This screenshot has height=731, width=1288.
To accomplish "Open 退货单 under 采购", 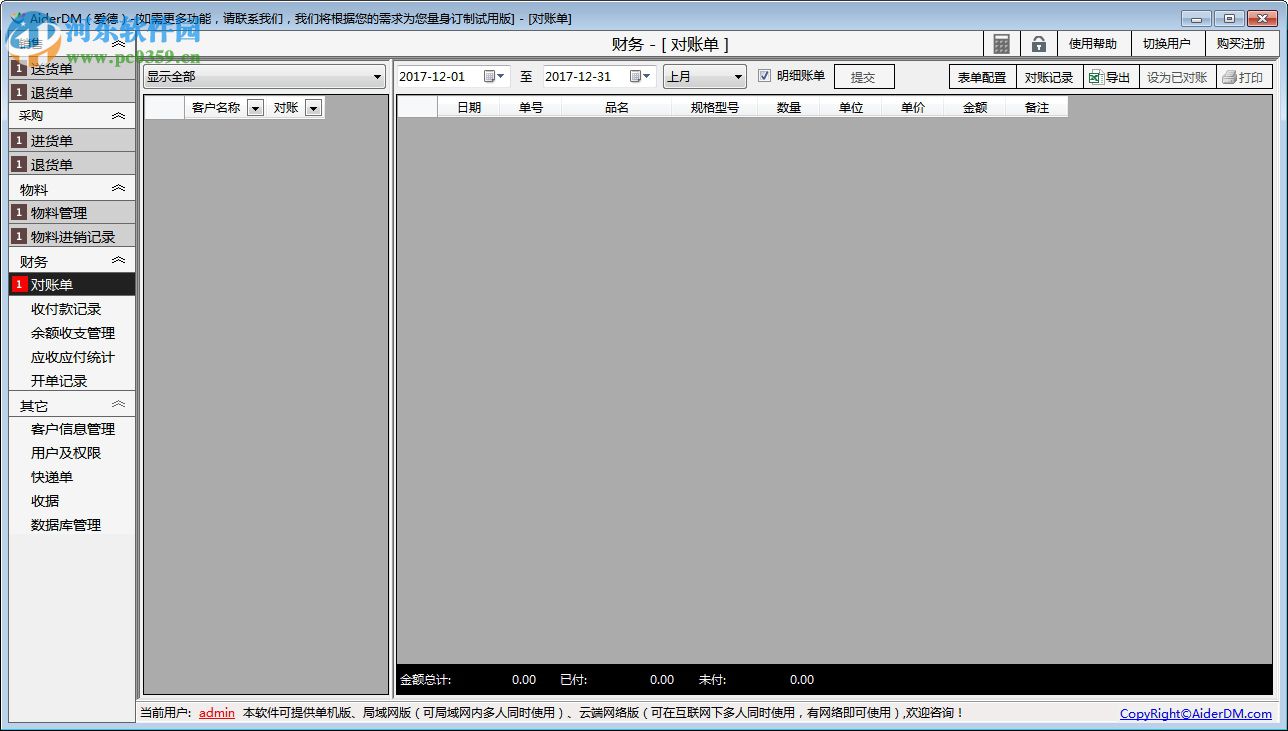I will coord(72,165).
